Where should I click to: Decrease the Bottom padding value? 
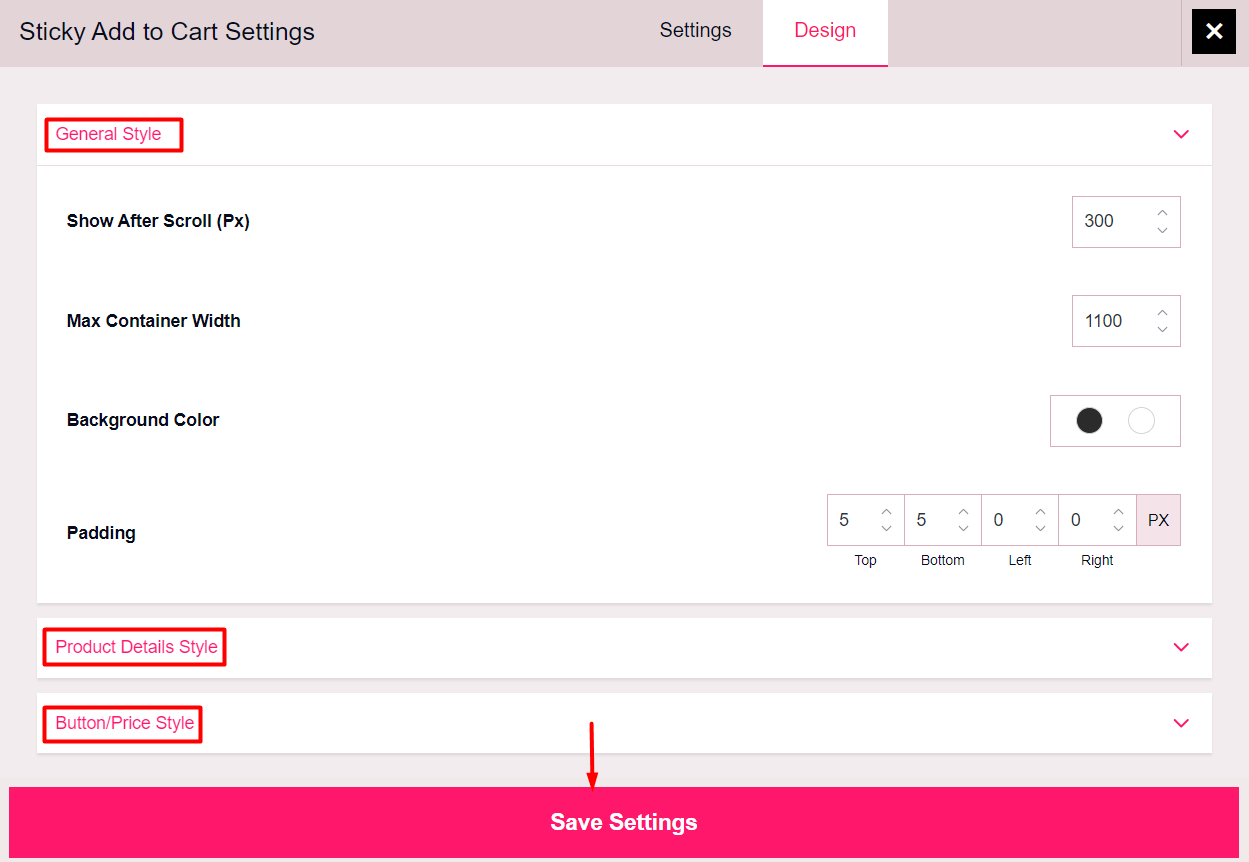(963, 529)
